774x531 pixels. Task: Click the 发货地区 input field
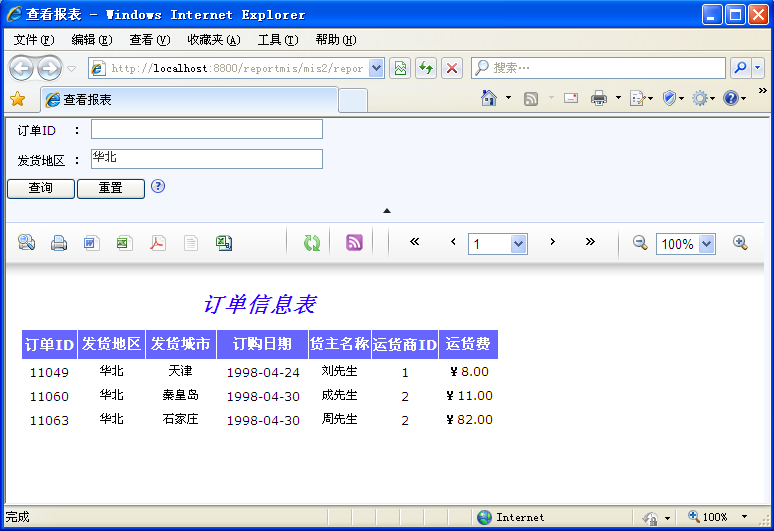[207, 159]
